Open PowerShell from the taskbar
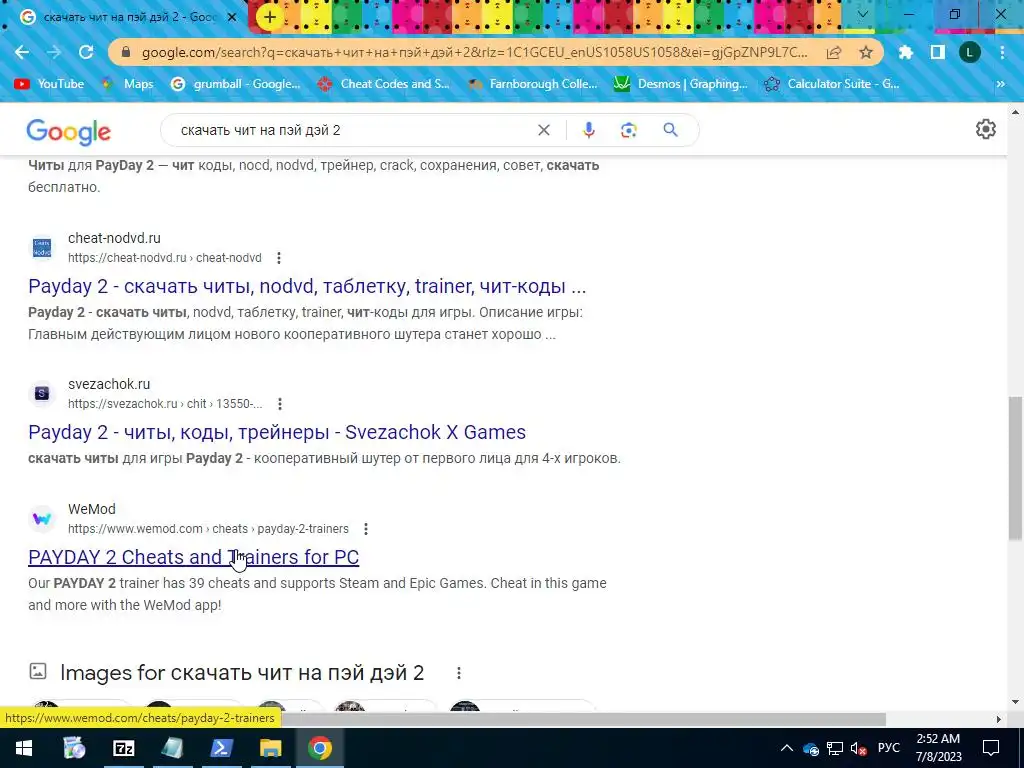This screenshot has width=1024, height=768. click(x=221, y=748)
